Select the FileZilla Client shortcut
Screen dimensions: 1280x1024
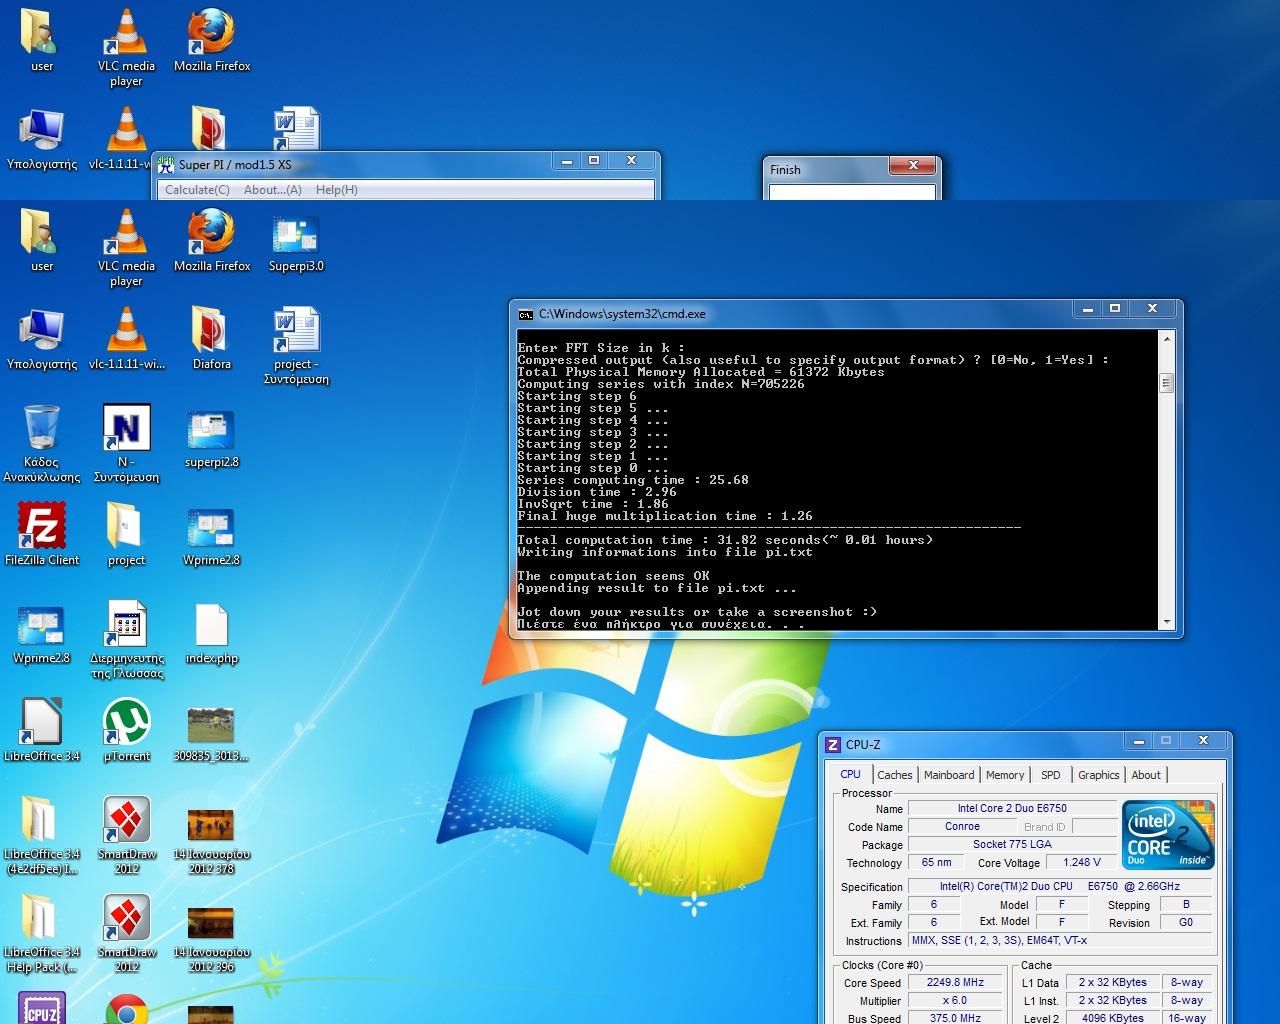coord(42,535)
